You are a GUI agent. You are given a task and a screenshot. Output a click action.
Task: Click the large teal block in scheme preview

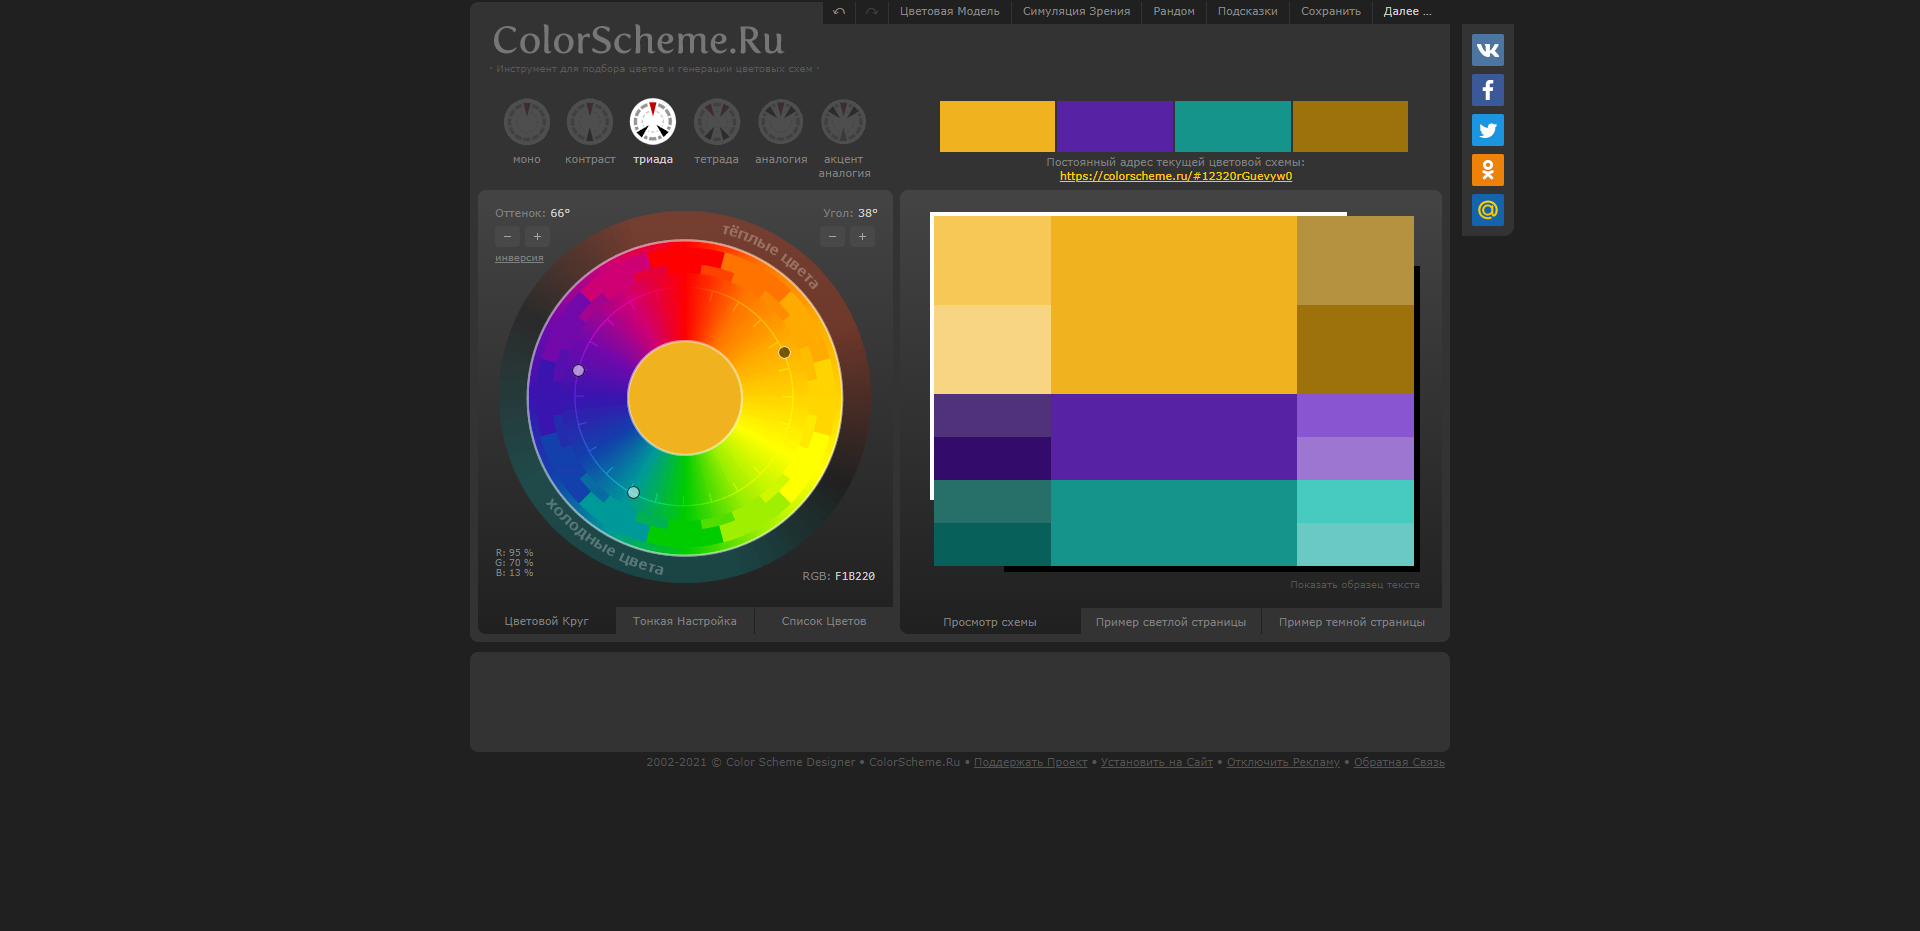point(1174,523)
